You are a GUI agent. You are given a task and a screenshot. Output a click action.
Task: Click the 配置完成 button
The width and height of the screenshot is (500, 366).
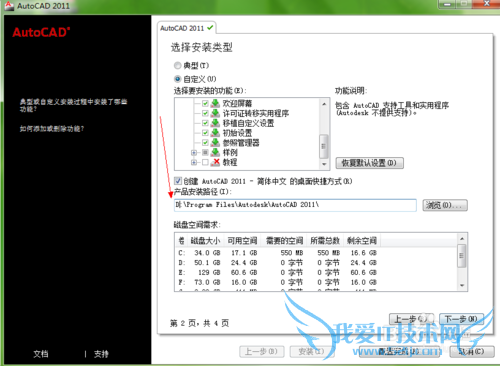tap(399, 351)
